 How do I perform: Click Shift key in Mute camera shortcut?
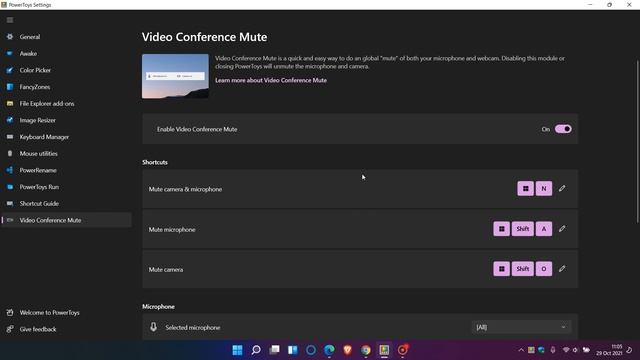tap(522, 269)
